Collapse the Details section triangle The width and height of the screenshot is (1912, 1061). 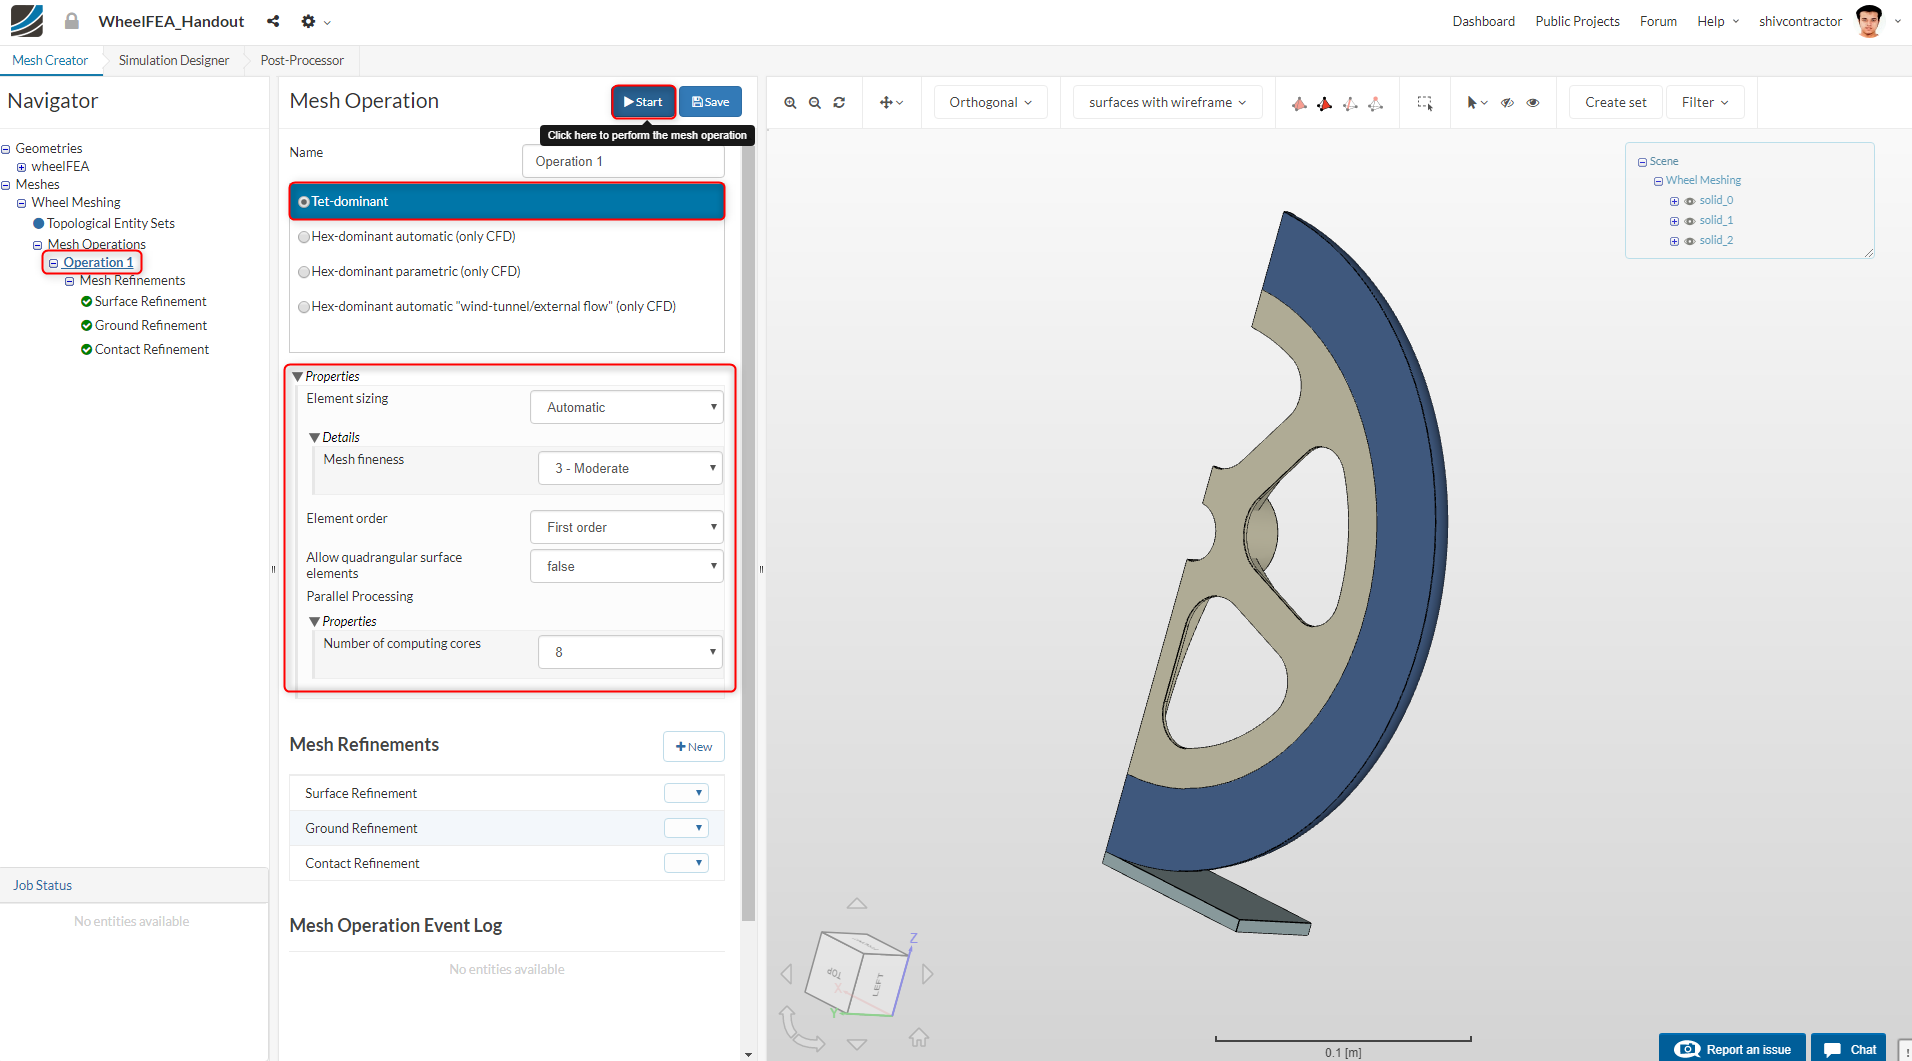pyautogui.click(x=314, y=438)
